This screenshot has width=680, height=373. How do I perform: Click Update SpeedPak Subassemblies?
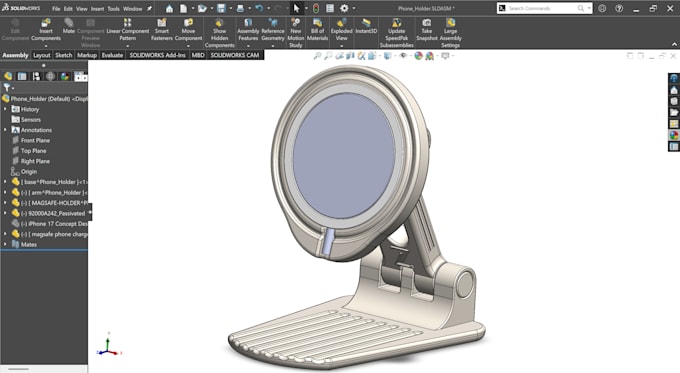coord(396,33)
